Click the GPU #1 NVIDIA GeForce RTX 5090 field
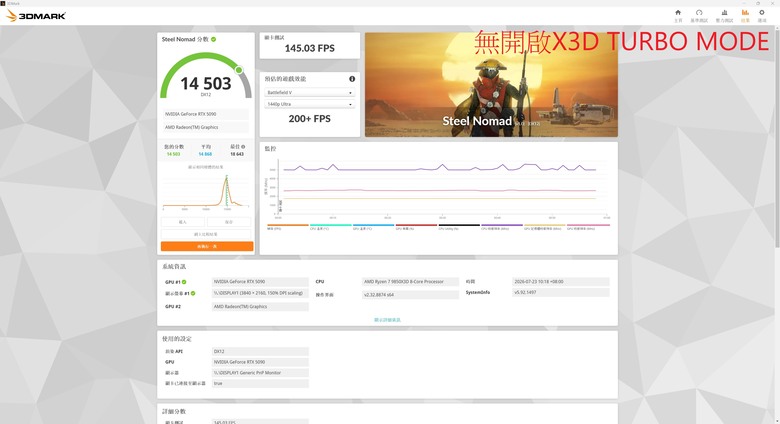This screenshot has height=424, width=780. click(260, 282)
